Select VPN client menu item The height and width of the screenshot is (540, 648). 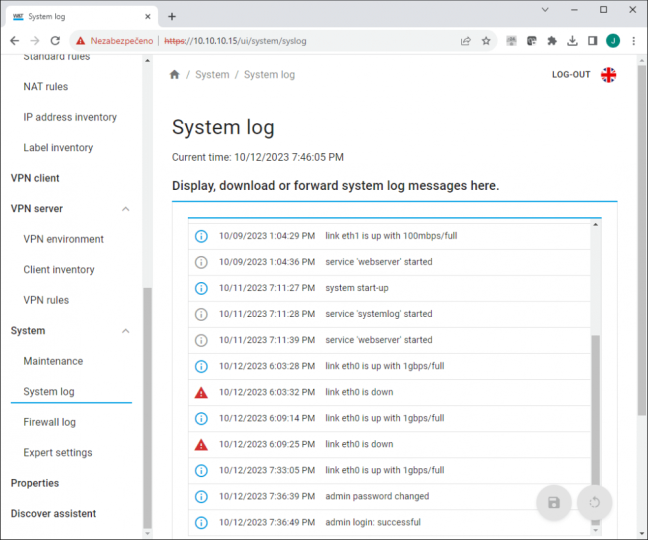pyautogui.click(x=35, y=178)
